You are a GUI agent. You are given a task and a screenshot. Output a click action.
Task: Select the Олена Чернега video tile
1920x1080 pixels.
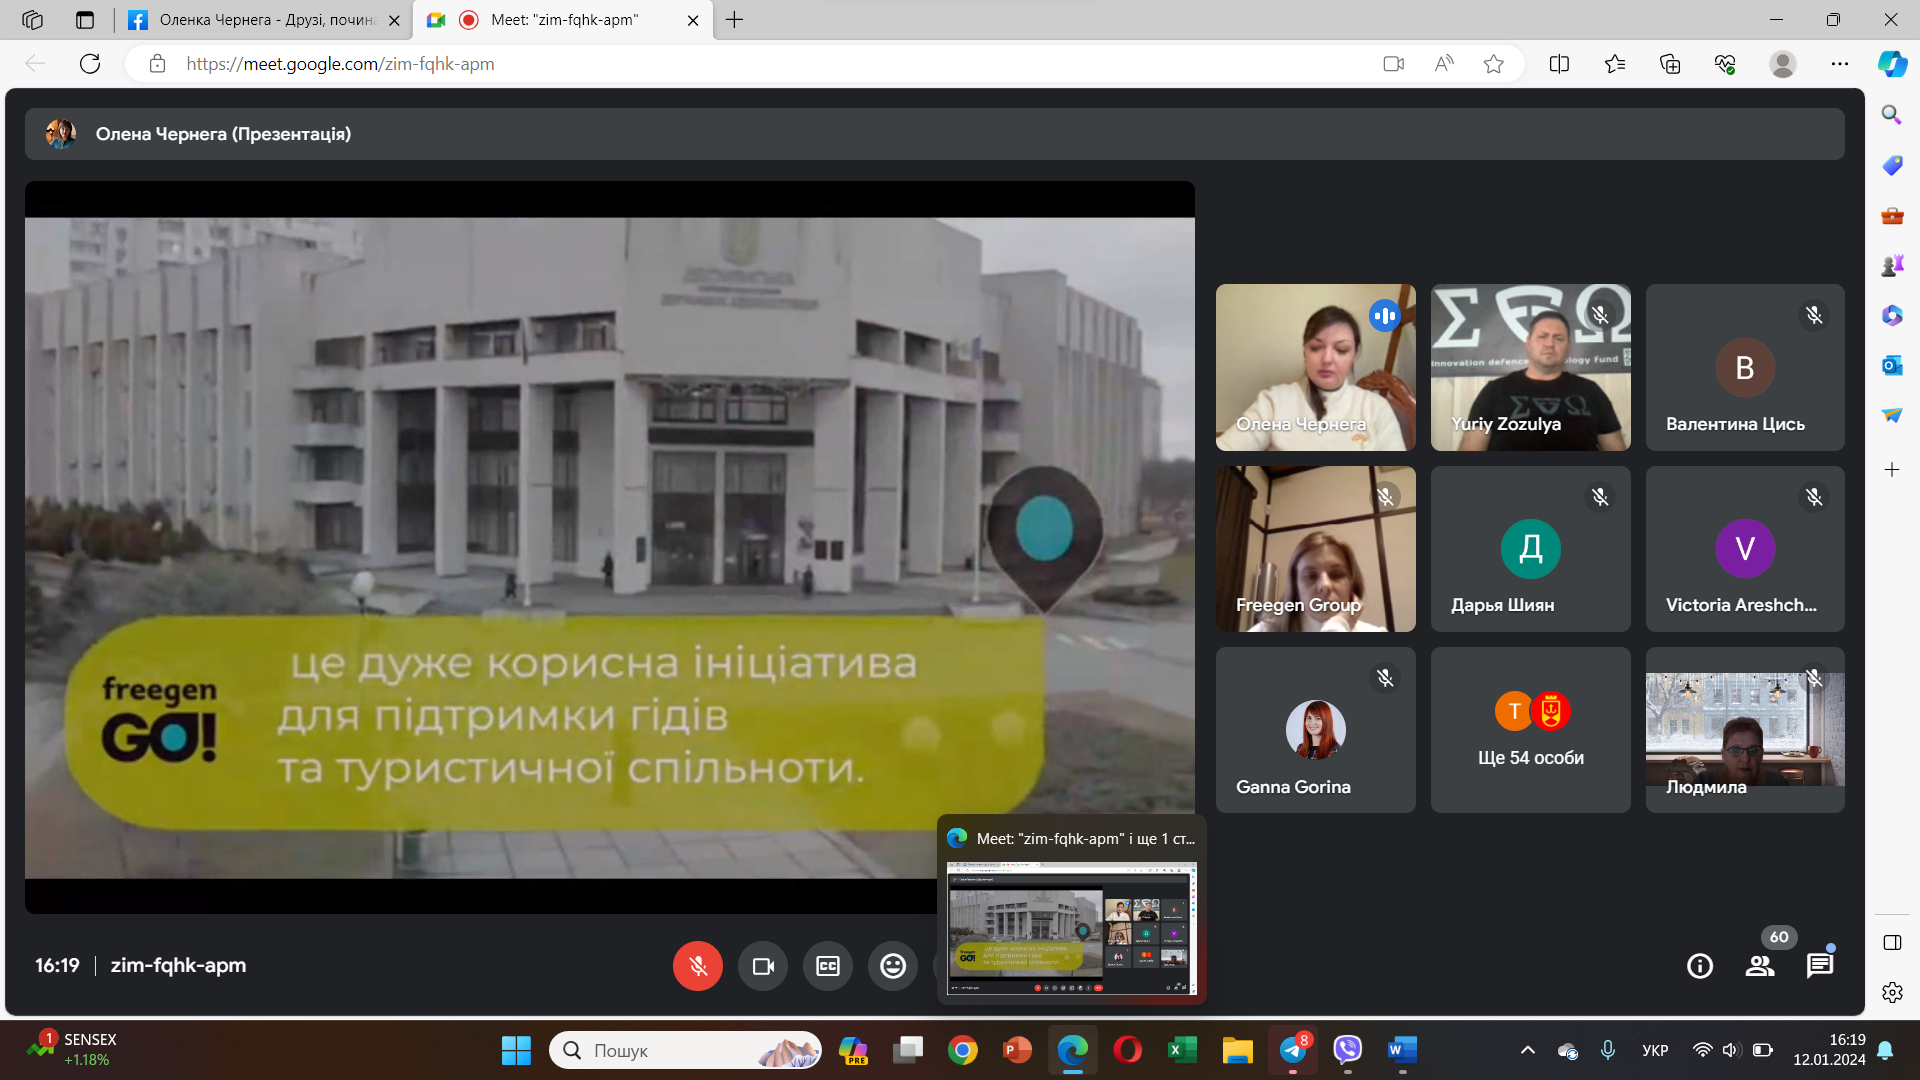(x=1315, y=367)
